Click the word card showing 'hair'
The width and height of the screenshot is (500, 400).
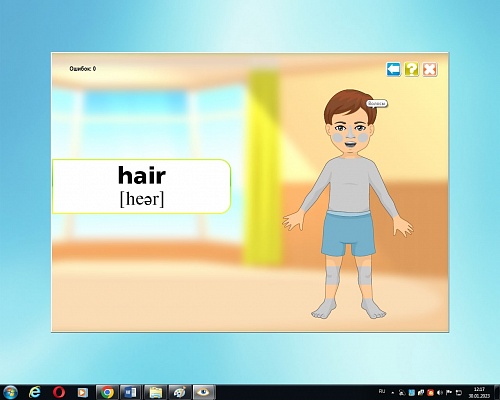[141, 186]
